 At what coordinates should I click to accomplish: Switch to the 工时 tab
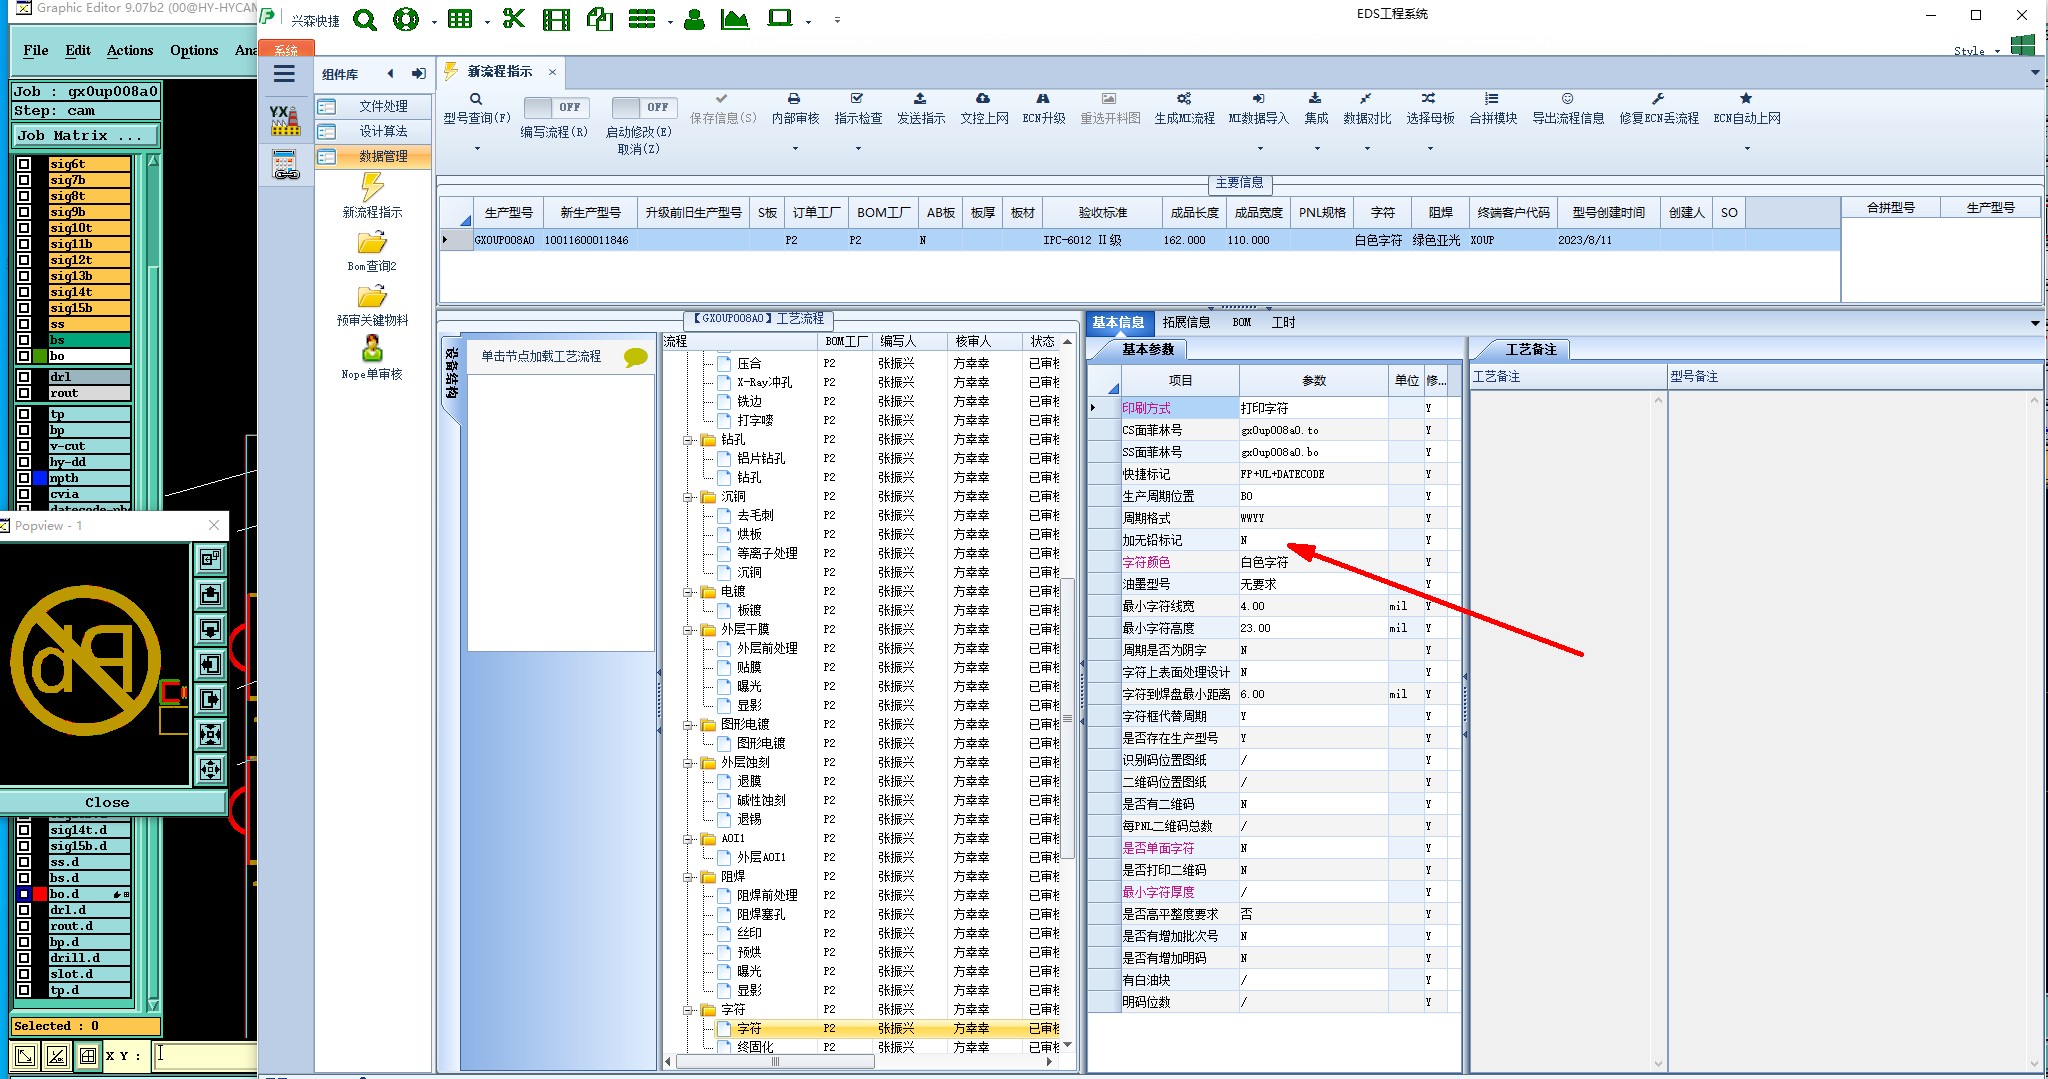coord(1283,322)
